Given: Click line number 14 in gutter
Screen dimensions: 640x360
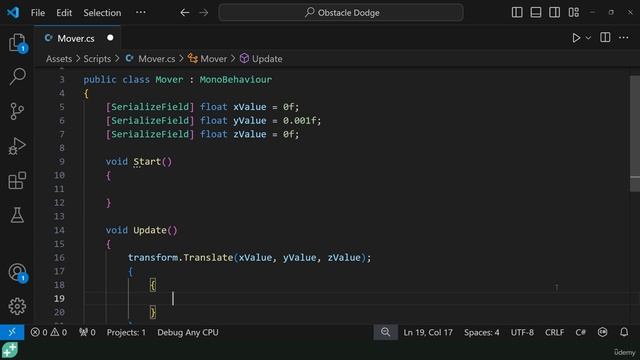Looking at the screenshot, I should point(59,230).
